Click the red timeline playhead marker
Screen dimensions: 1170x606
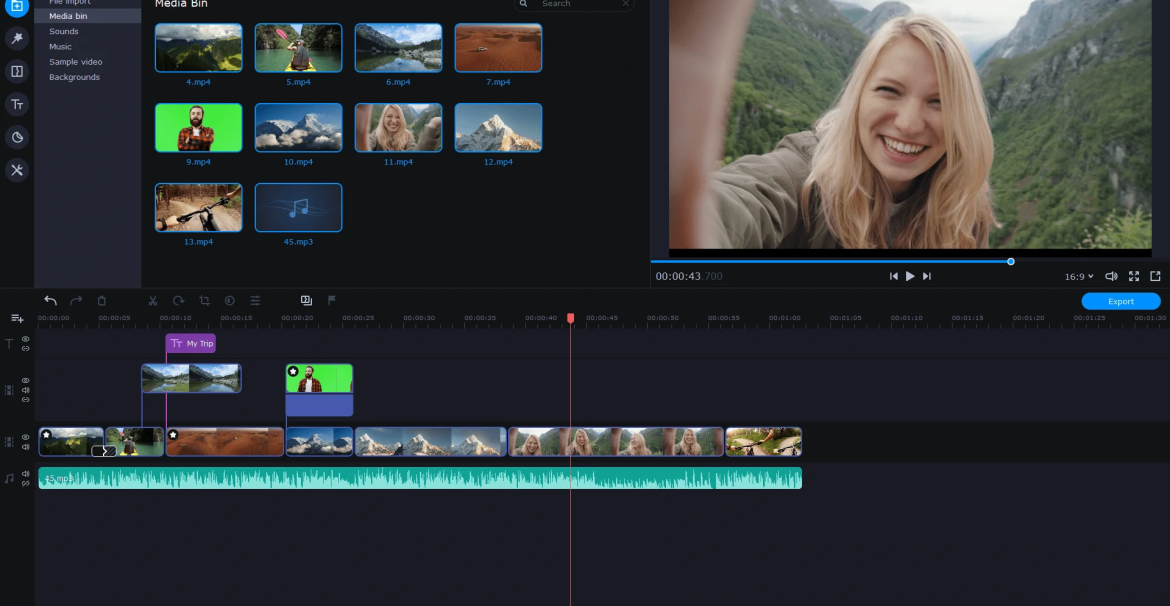[571, 318]
